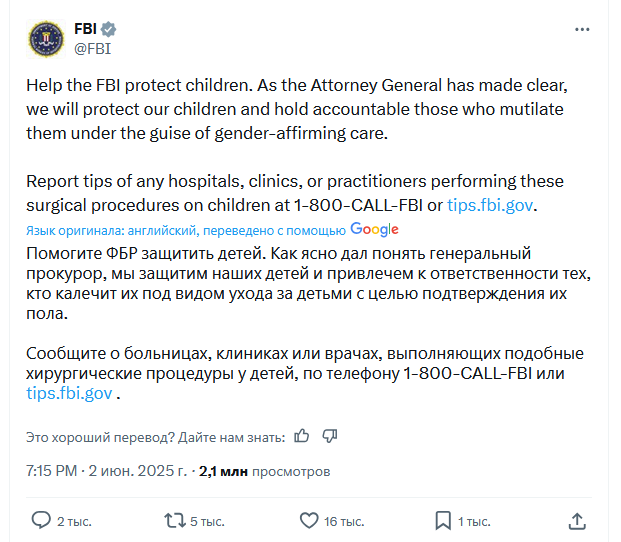Click the reply speech bubble icon
The height and width of the screenshot is (542, 621).
[x=41, y=520]
